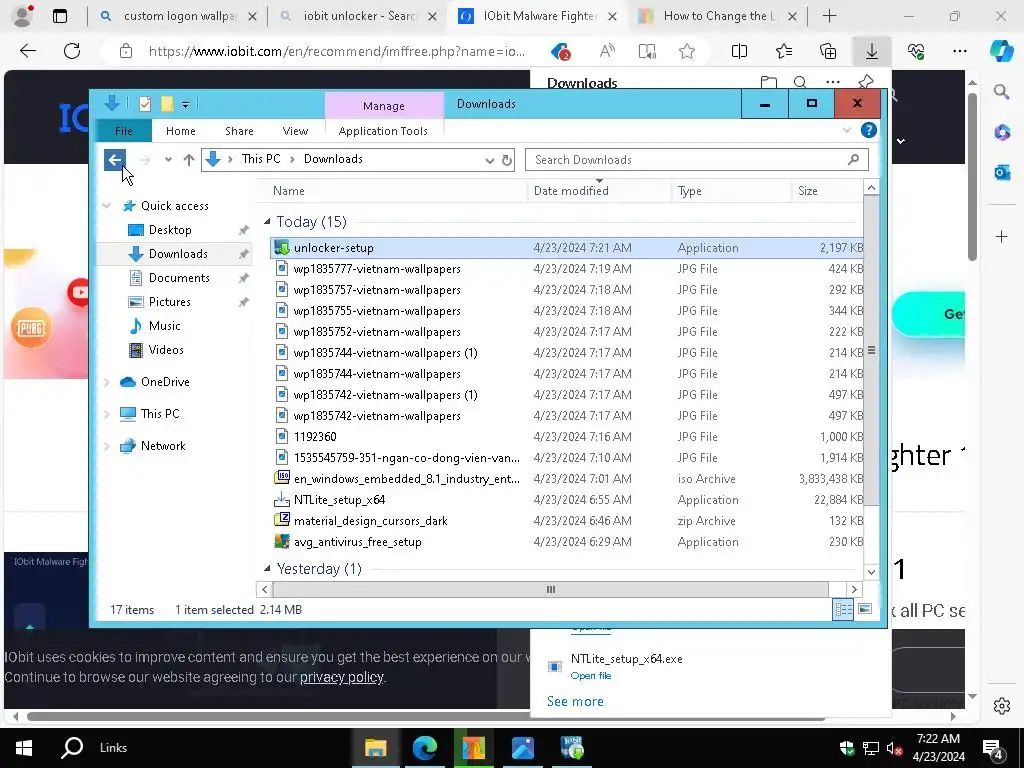Expand This PC tree node
Image resolution: width=1024 pixels, height=768 pixels.
106,414
